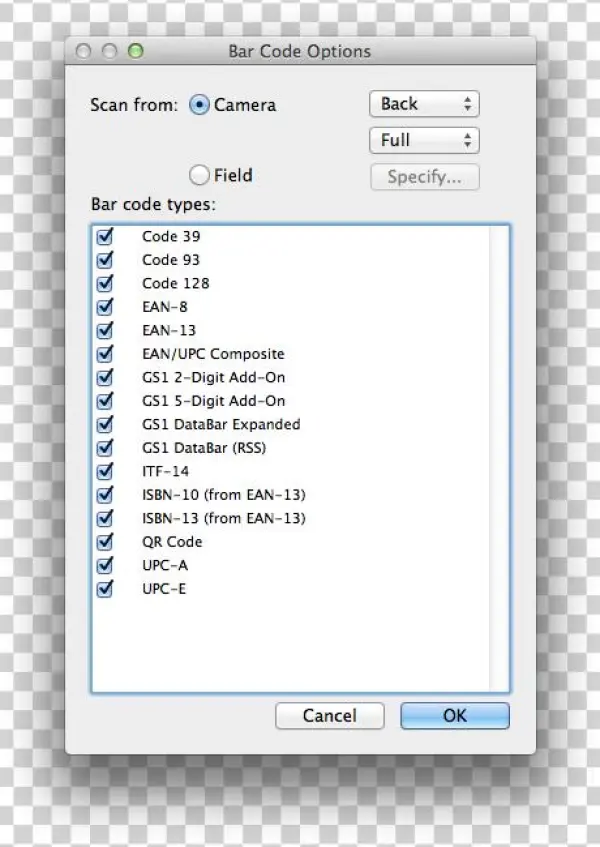
Task: Uncheck EAN/UPC Composite checkbox
Action: pos(105,354)
